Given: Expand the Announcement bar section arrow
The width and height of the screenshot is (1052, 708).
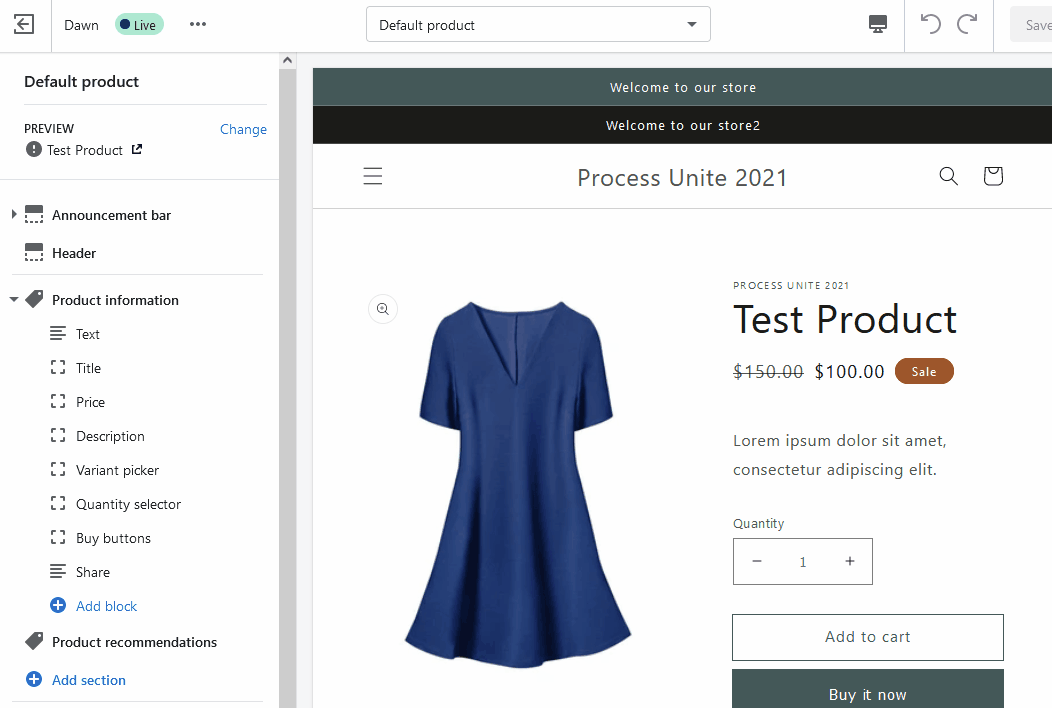Looking at the screenshot, I should tap(13, 214).
